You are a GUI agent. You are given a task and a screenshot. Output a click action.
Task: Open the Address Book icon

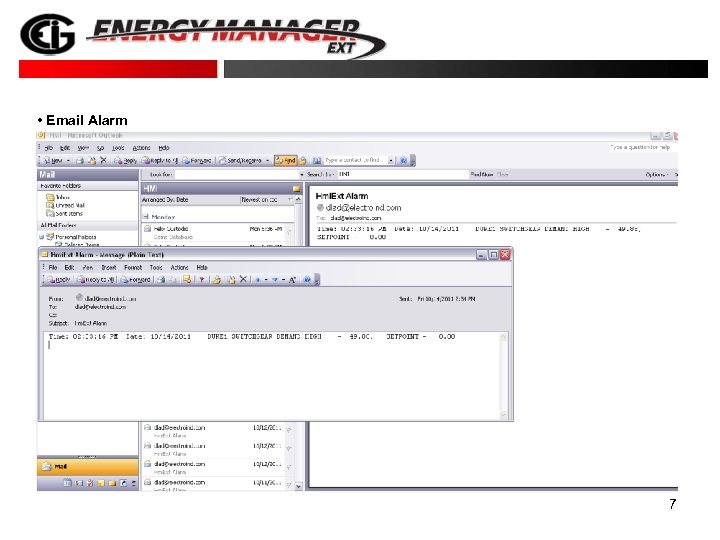pyautogui.click(x=317, y=161)
